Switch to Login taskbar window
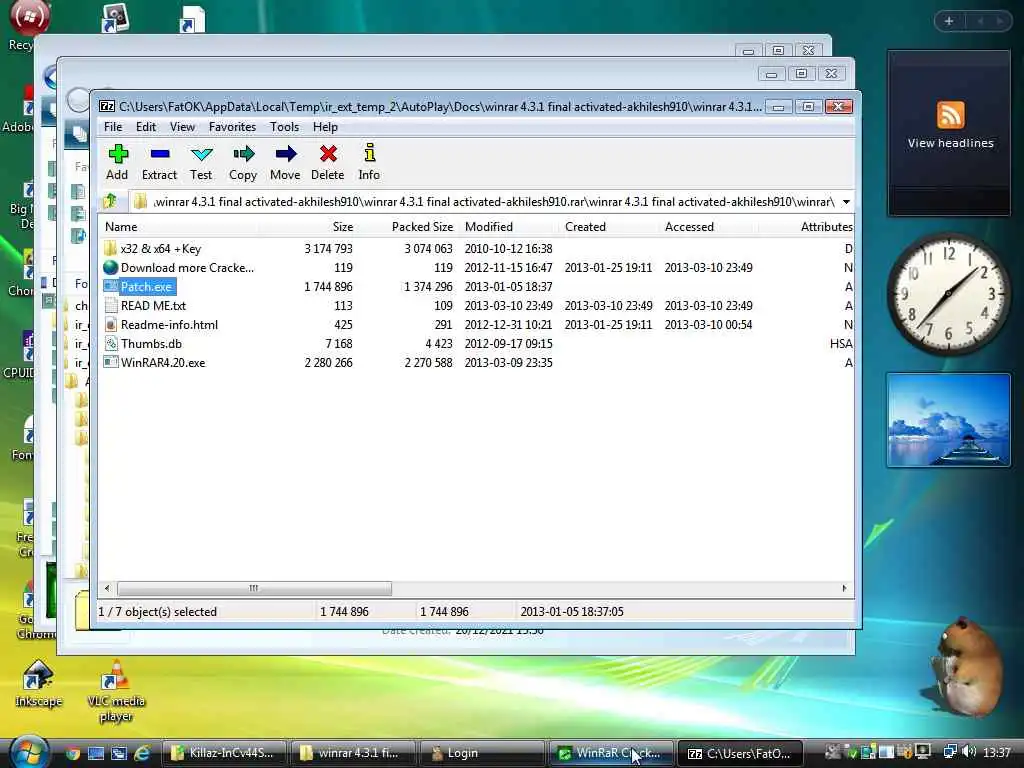The width and height of the screenshot is (1024, 768). point(482,753)
